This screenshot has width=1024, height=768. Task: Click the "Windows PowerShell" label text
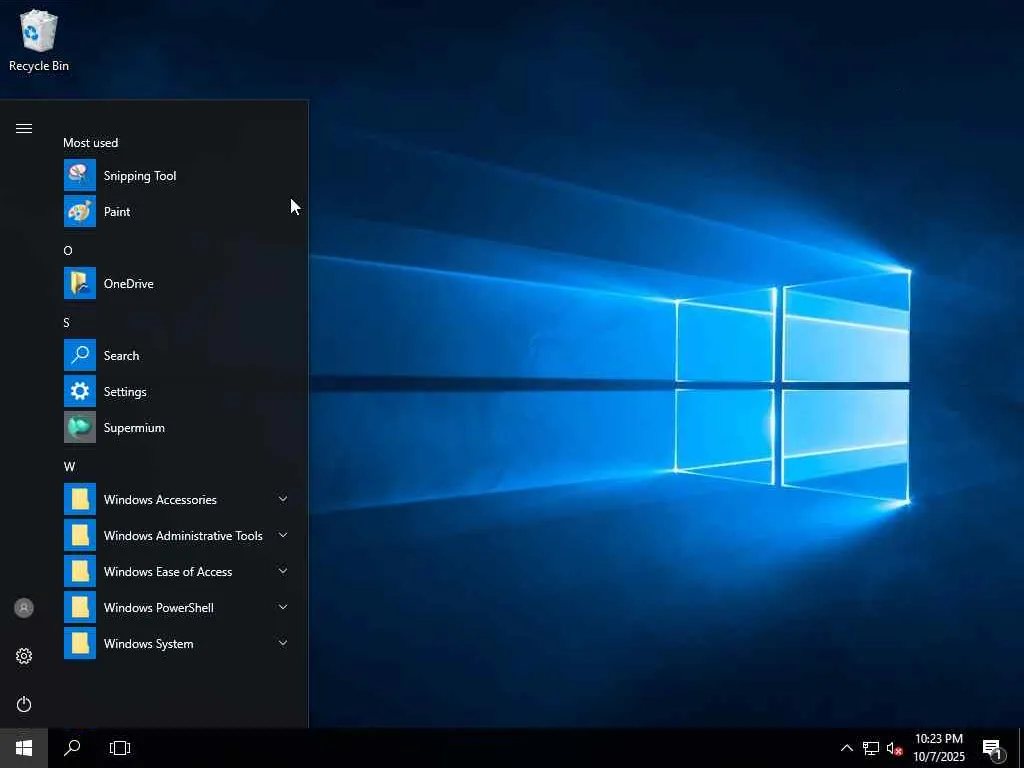(x=159, y=607)
